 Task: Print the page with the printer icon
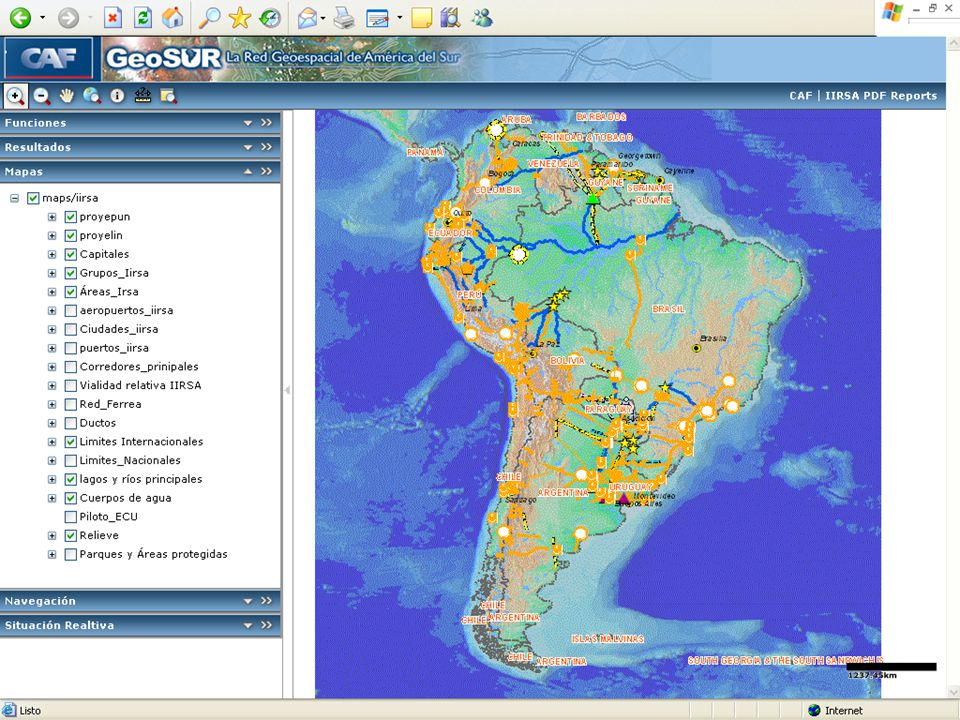(x=344, y=18)
